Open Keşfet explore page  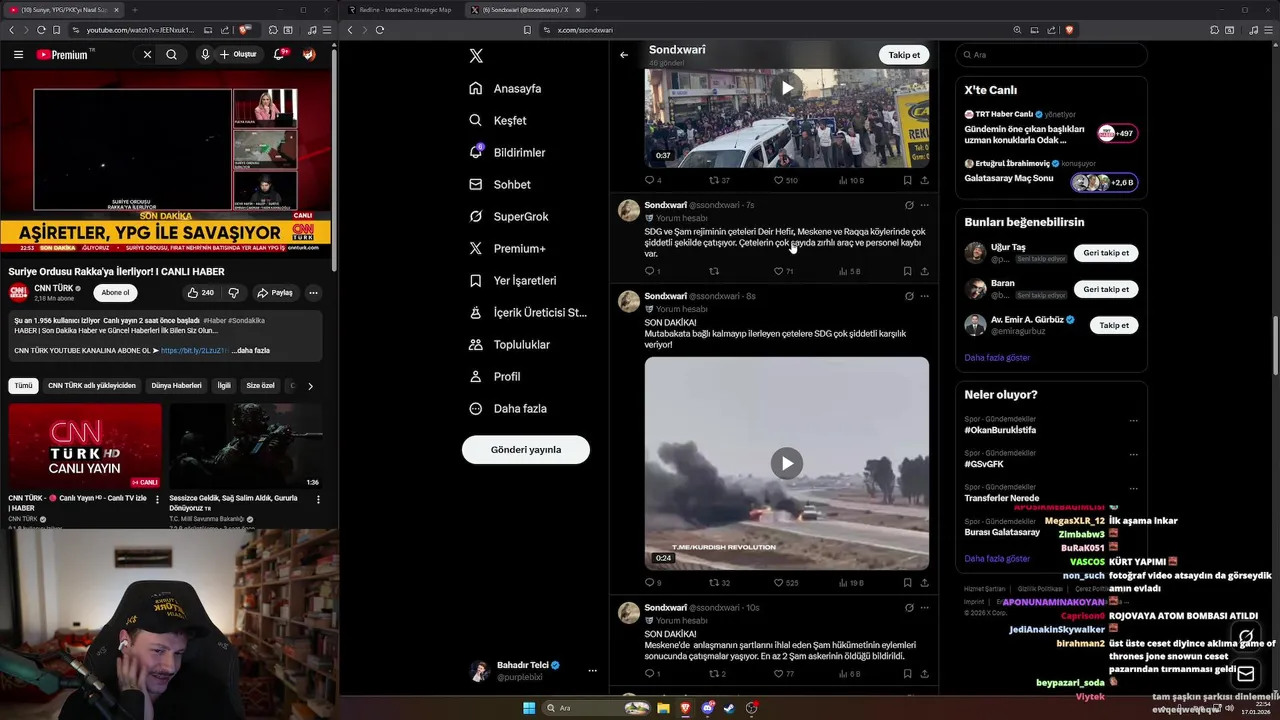click(x=497, y=121)
